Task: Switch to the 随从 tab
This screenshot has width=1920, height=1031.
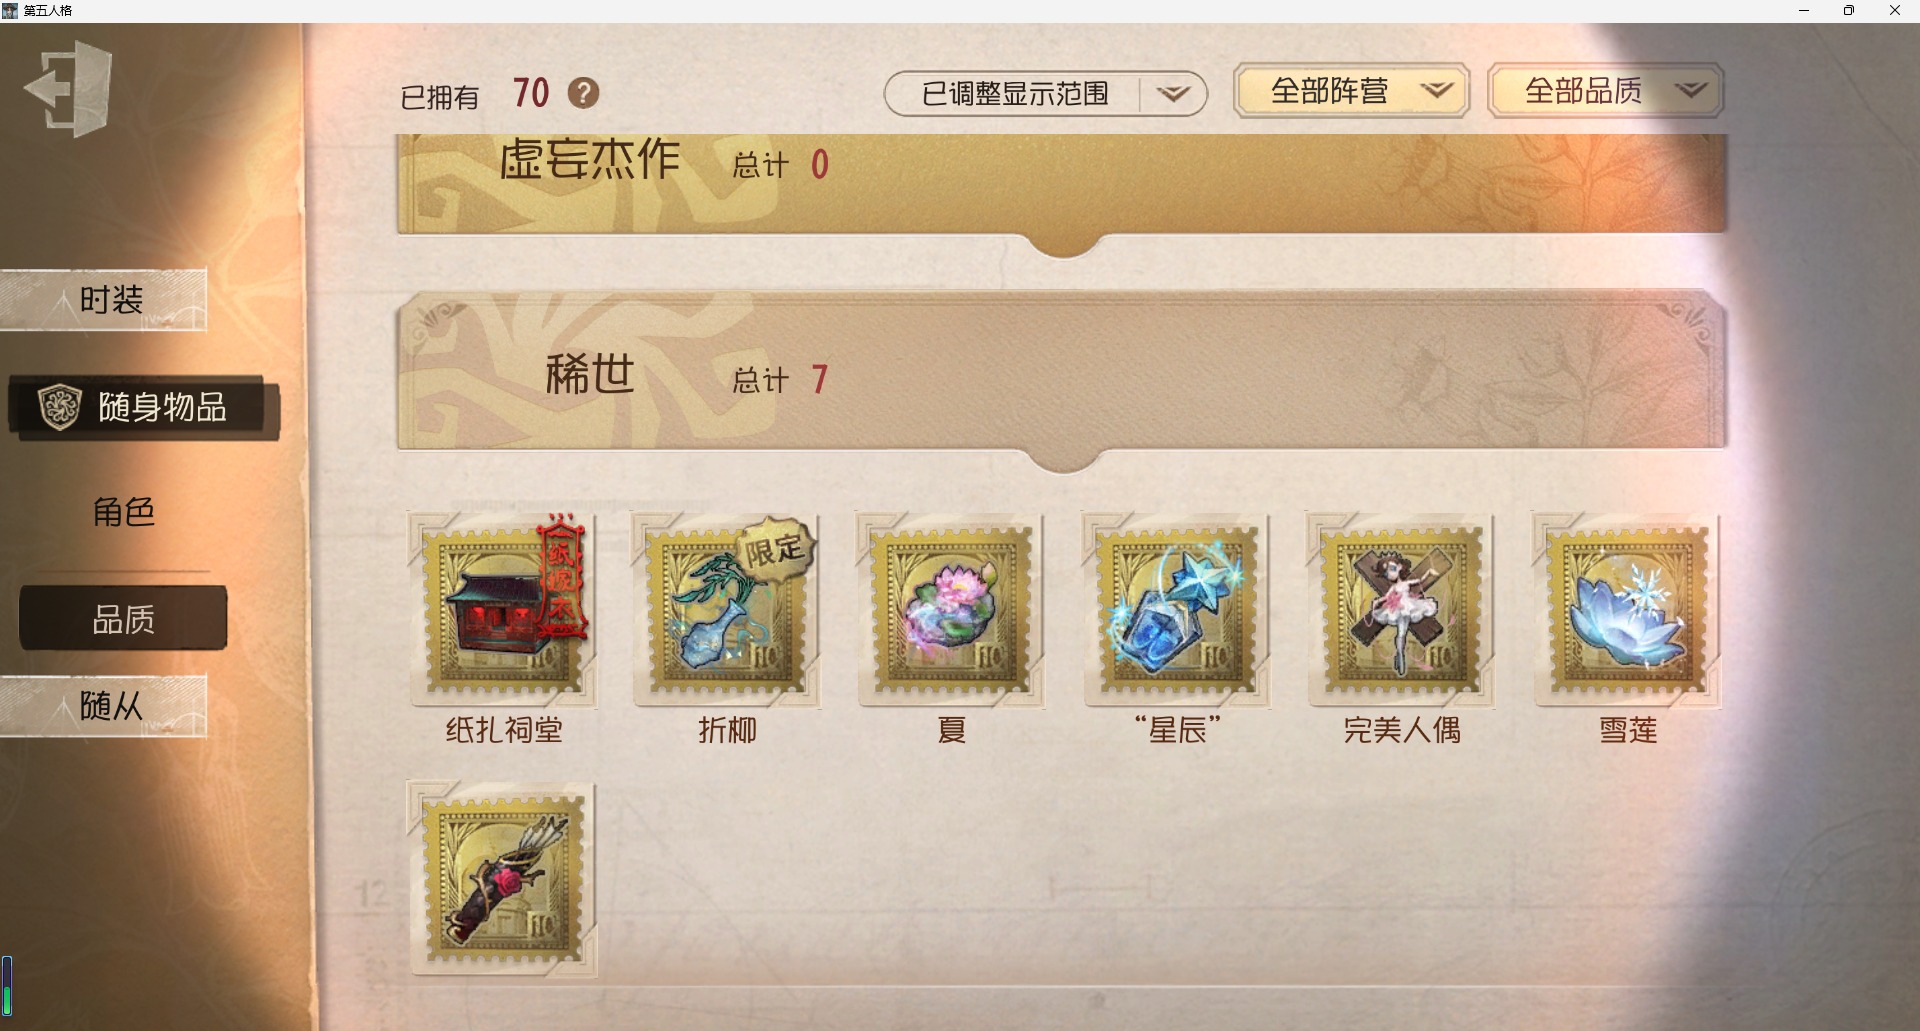Action: (104, 706)
